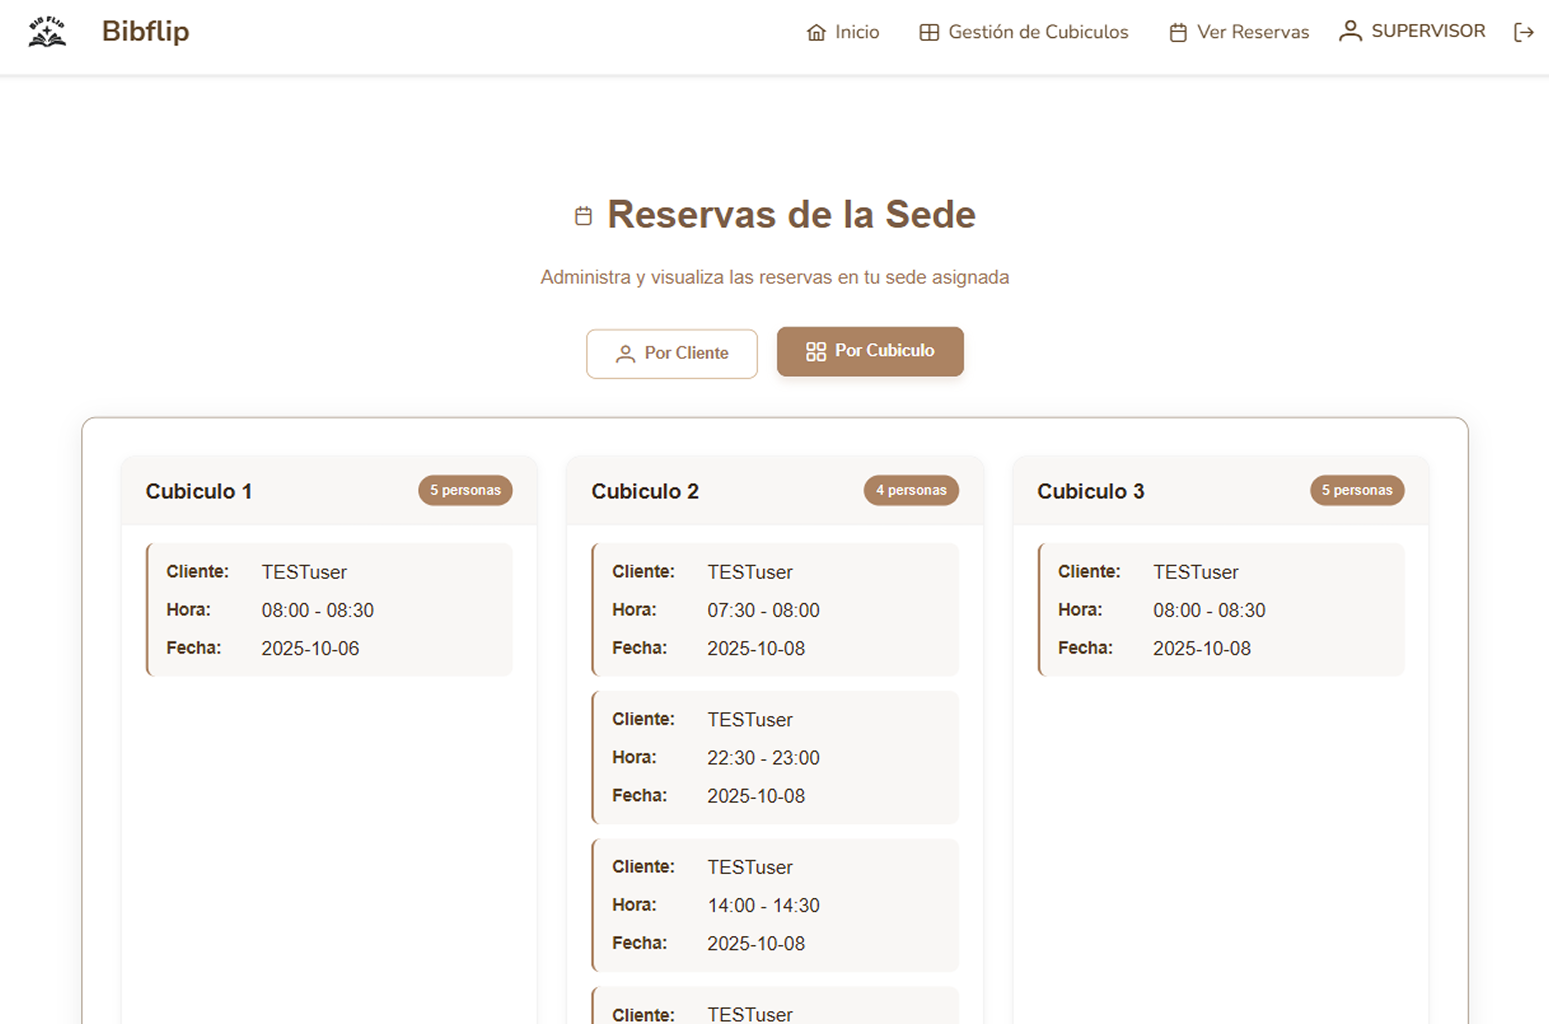Select the Cubiculo 1 date 2025-10-06
This screenshot has height=1024, width=1549.
pos(310,648)
